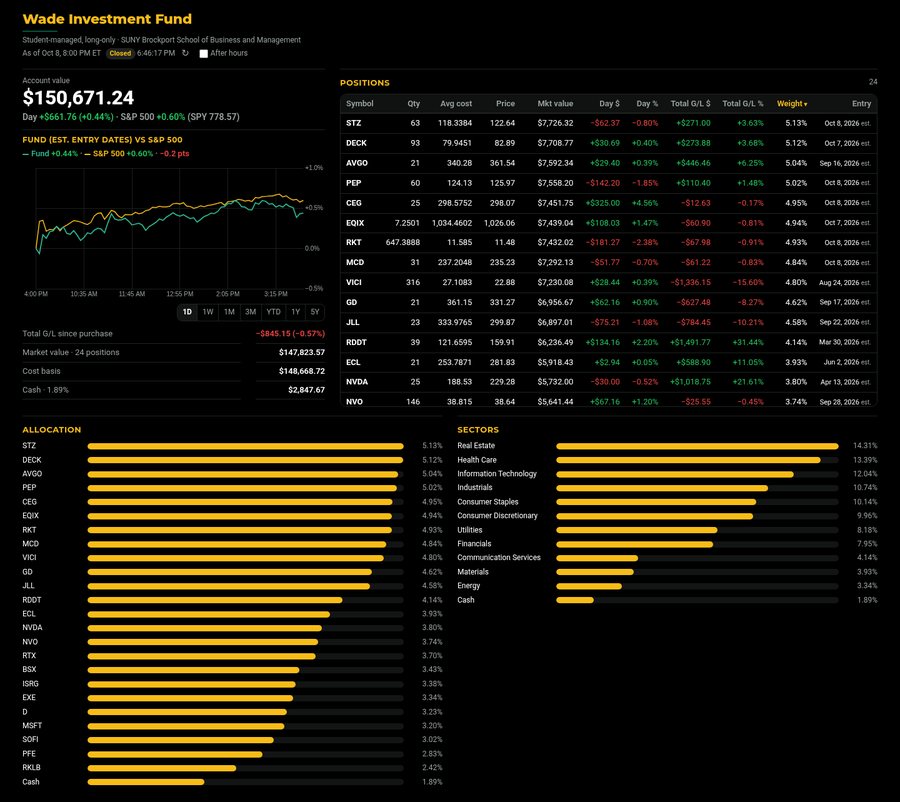Select the 1D chart range tab
This screenshot has width=900, height=802.
[x=187, y=312]
